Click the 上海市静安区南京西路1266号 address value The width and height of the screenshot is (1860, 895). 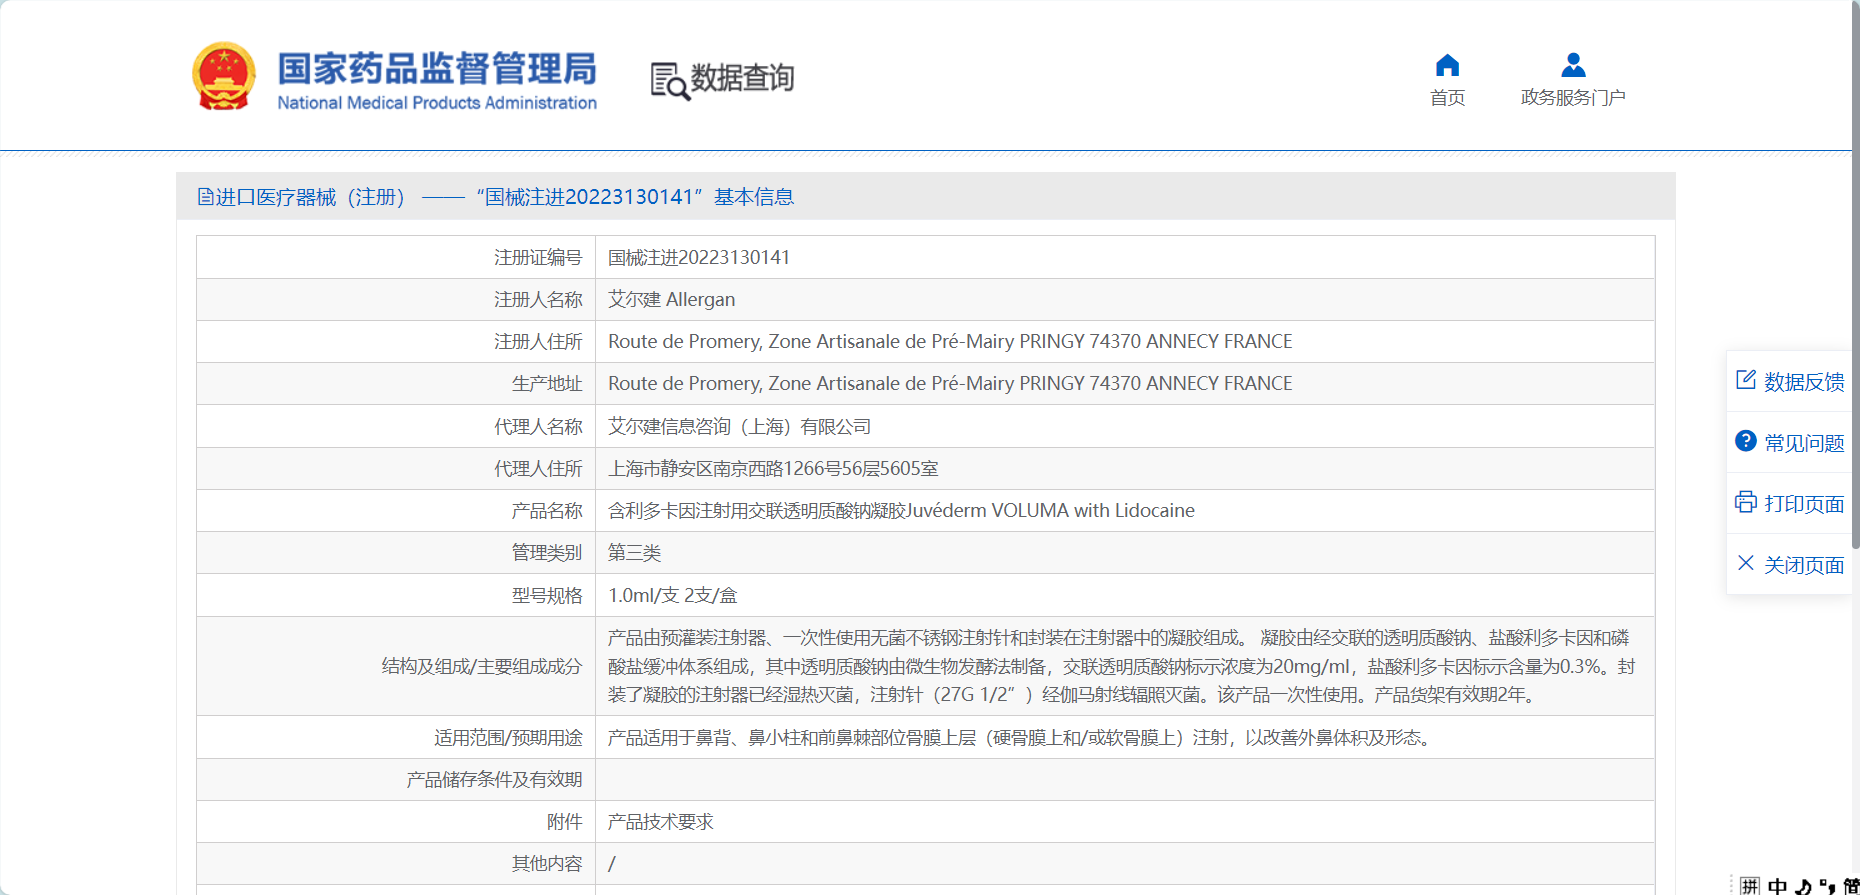click(x=773, y=469)
